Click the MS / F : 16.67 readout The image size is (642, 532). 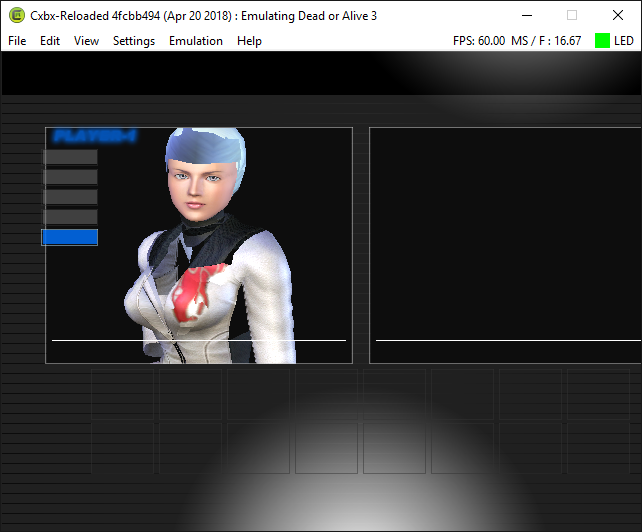(546, 41)
